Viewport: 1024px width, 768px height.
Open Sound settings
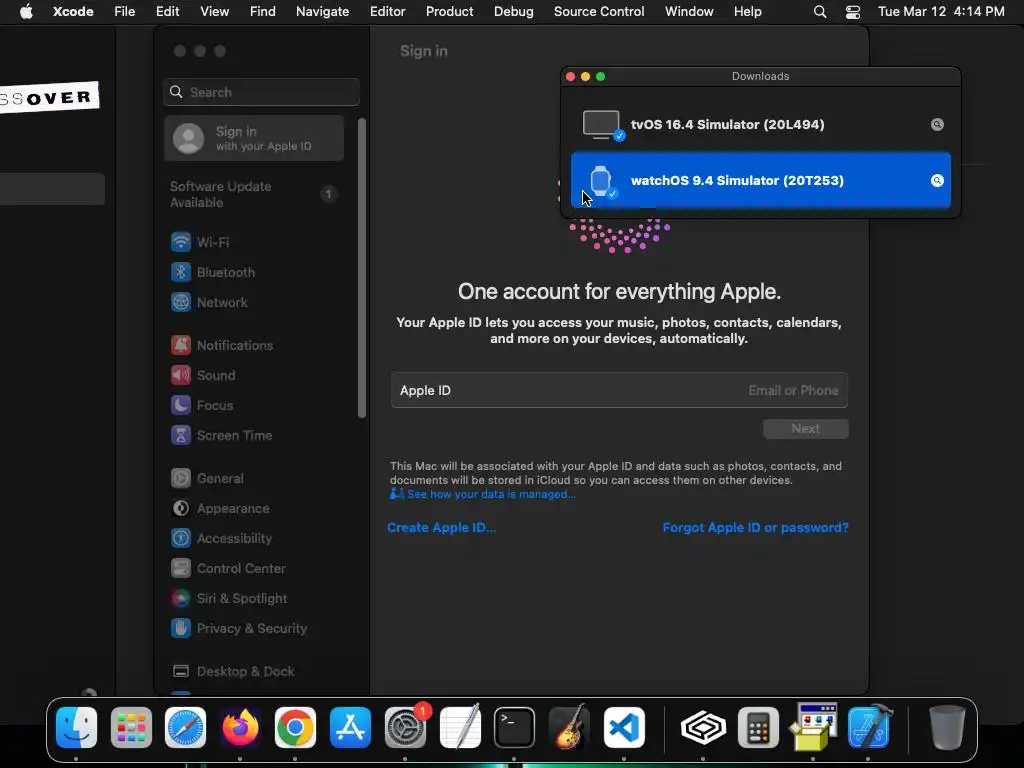click(x=203, y=376)
